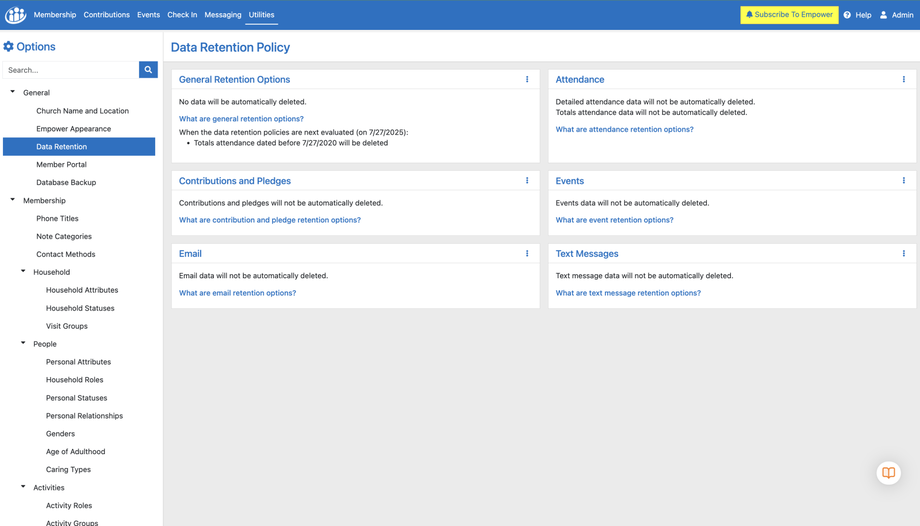Select Database Backup in sidebar

(x=66, y=182)
